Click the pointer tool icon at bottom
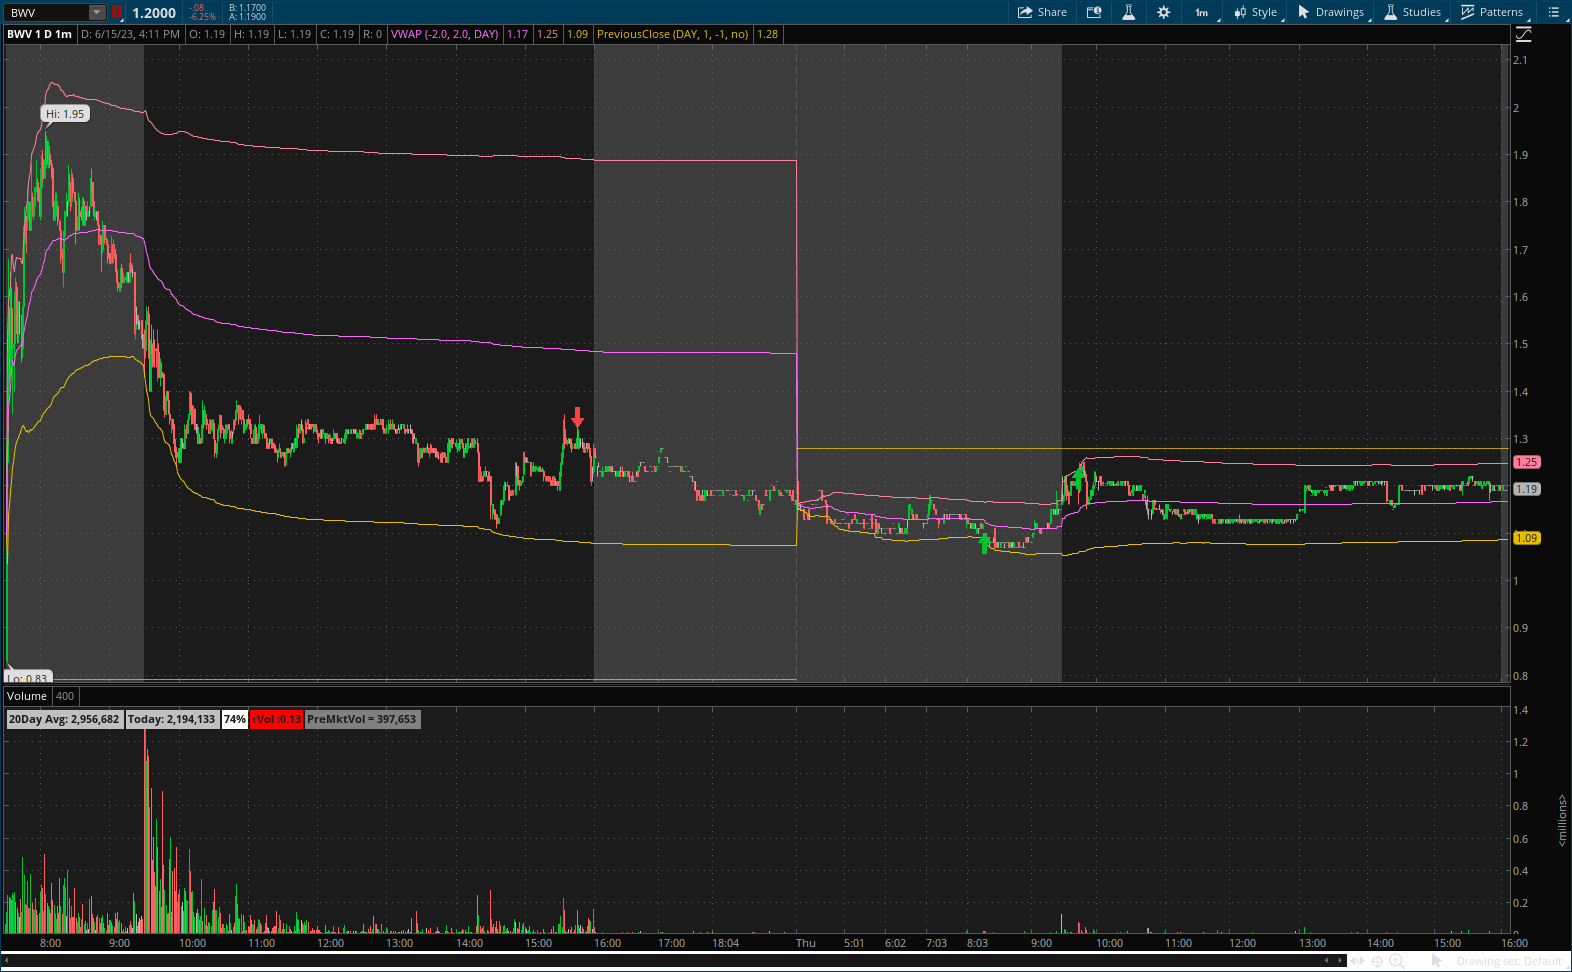The height and width of the screenshot is (972, 1572). point(1436,961)
